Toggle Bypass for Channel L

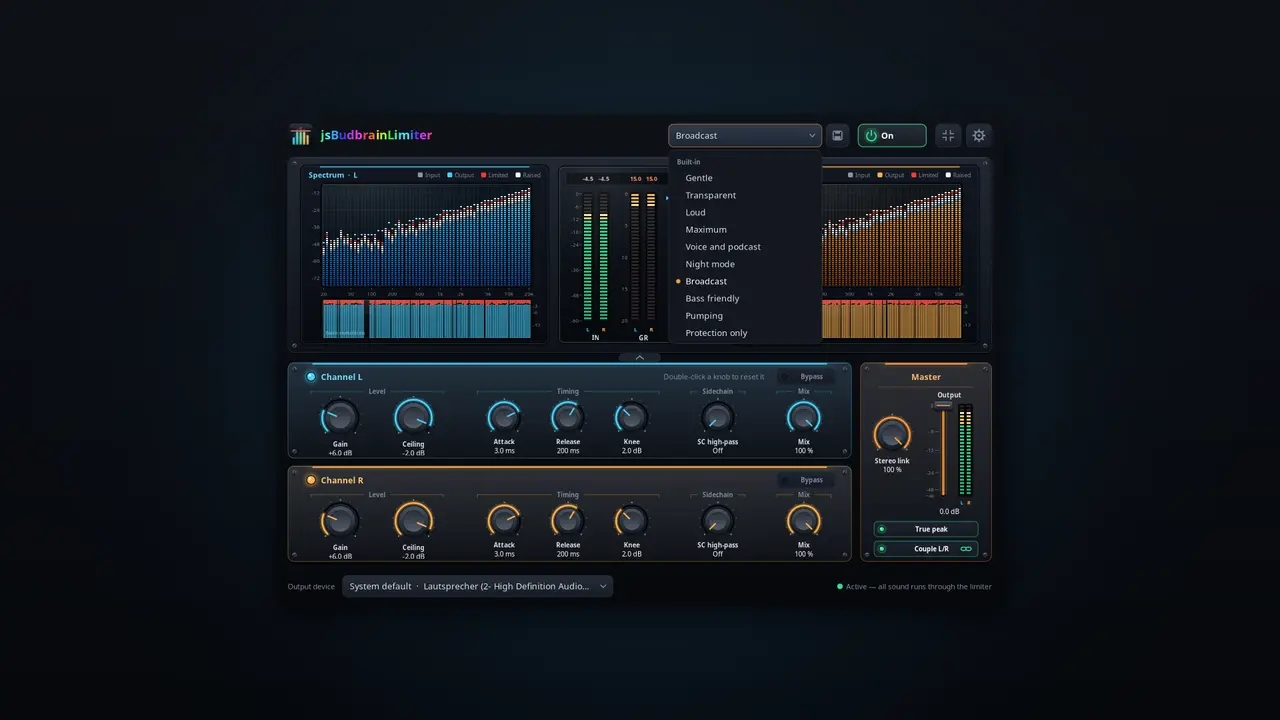coord(806,377)
